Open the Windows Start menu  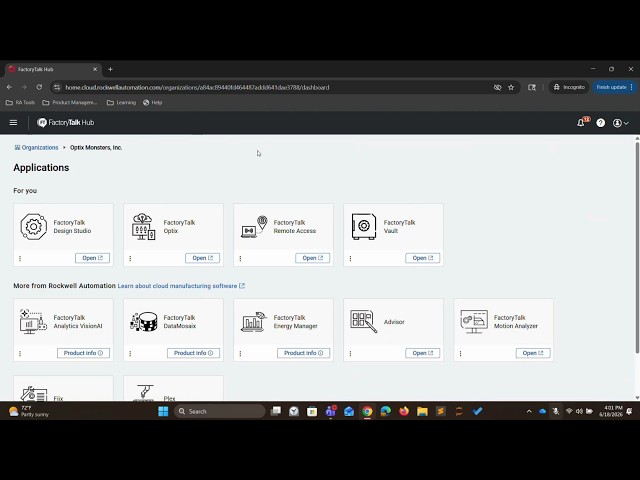pos(163,411)
